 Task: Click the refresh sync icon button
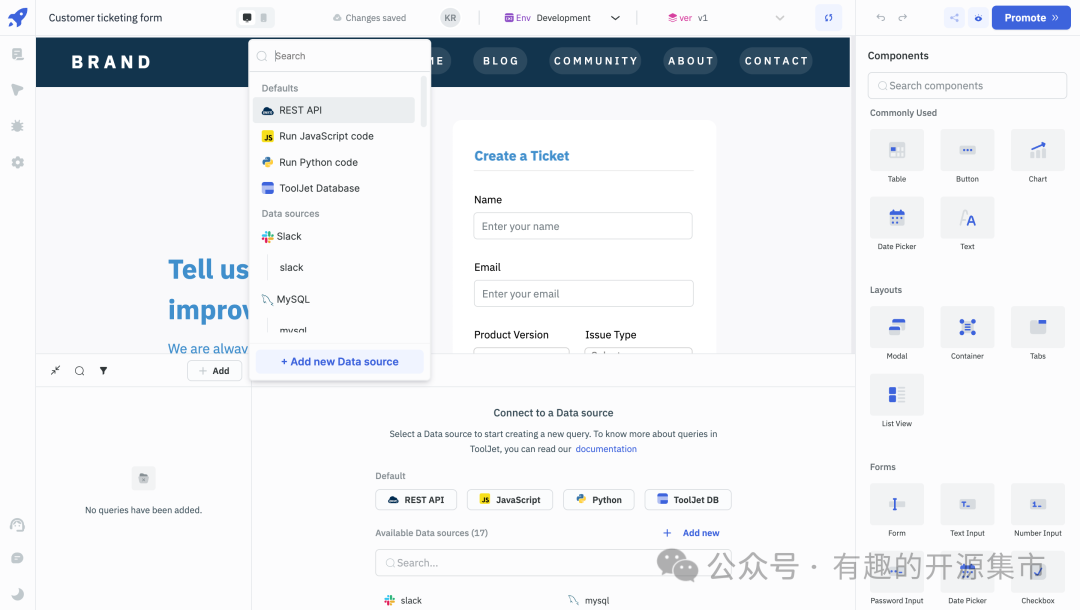(x=829, y=18)
